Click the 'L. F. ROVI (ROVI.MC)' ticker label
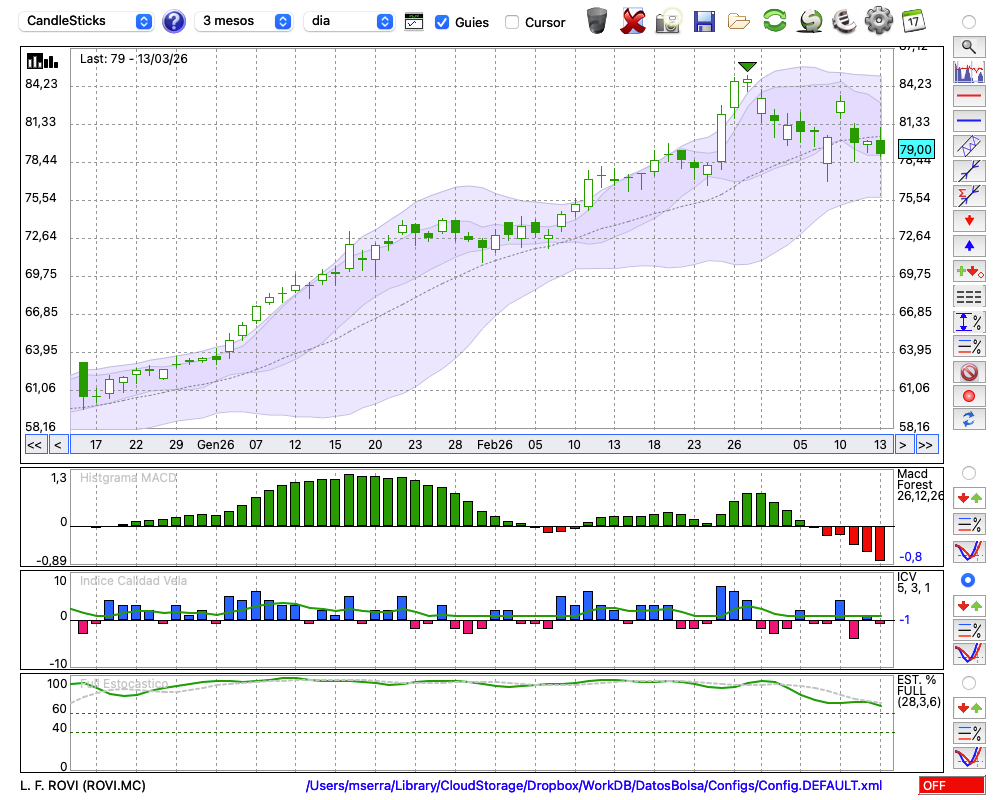The image size is (1000, 800). (x=83, y=785)
